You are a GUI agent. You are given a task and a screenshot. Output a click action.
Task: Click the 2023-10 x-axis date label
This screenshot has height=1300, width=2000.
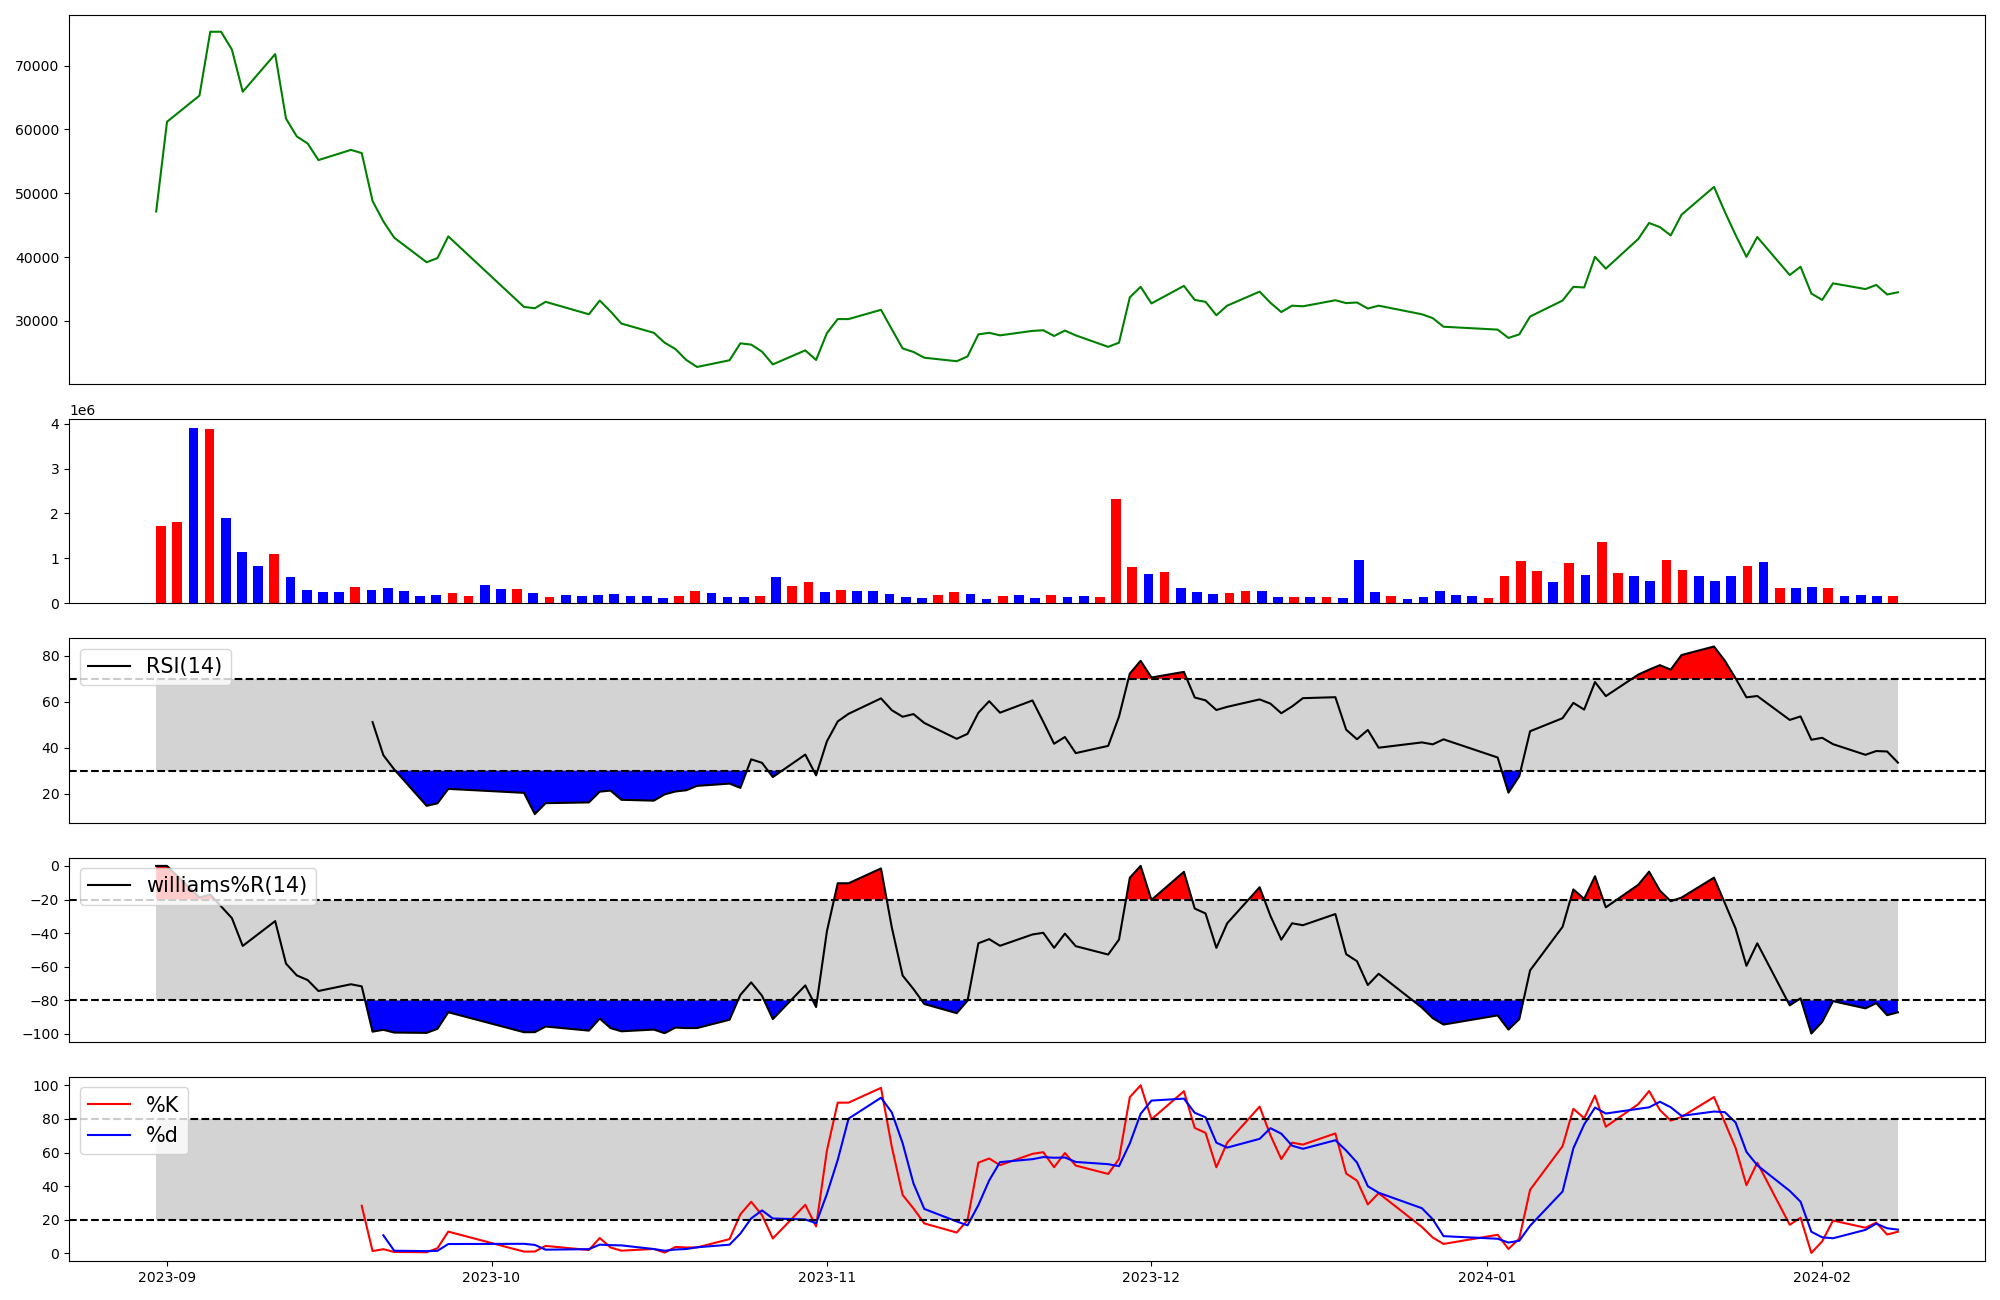click(492, 1277)
